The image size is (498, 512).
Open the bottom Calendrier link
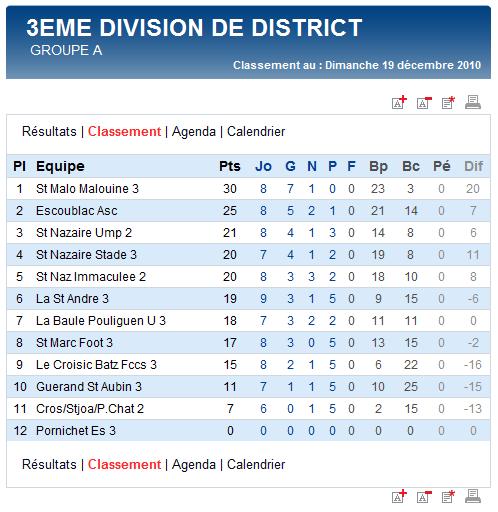tap(256, 464)
